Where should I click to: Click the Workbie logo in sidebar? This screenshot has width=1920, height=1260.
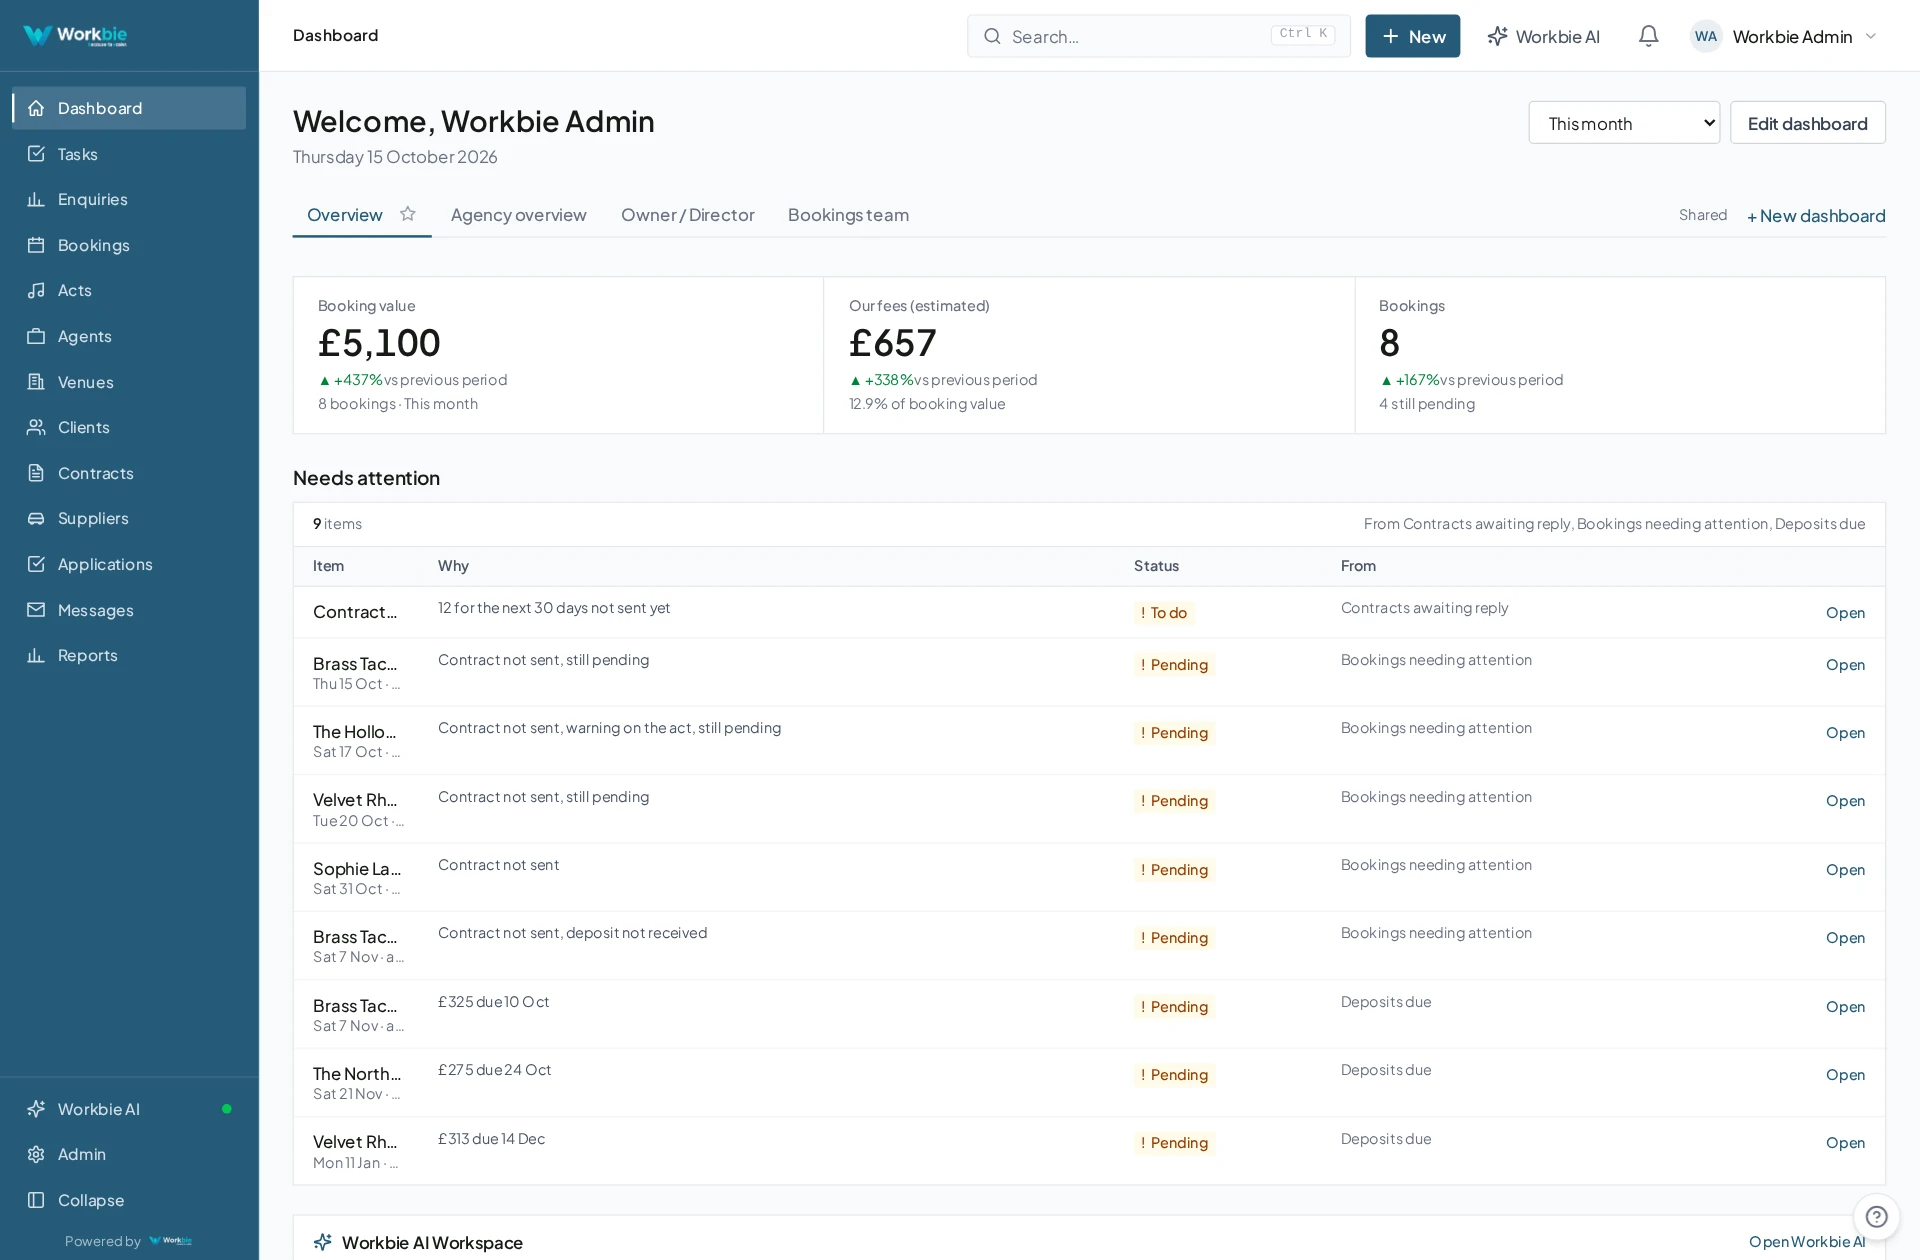tap(75, 36)
